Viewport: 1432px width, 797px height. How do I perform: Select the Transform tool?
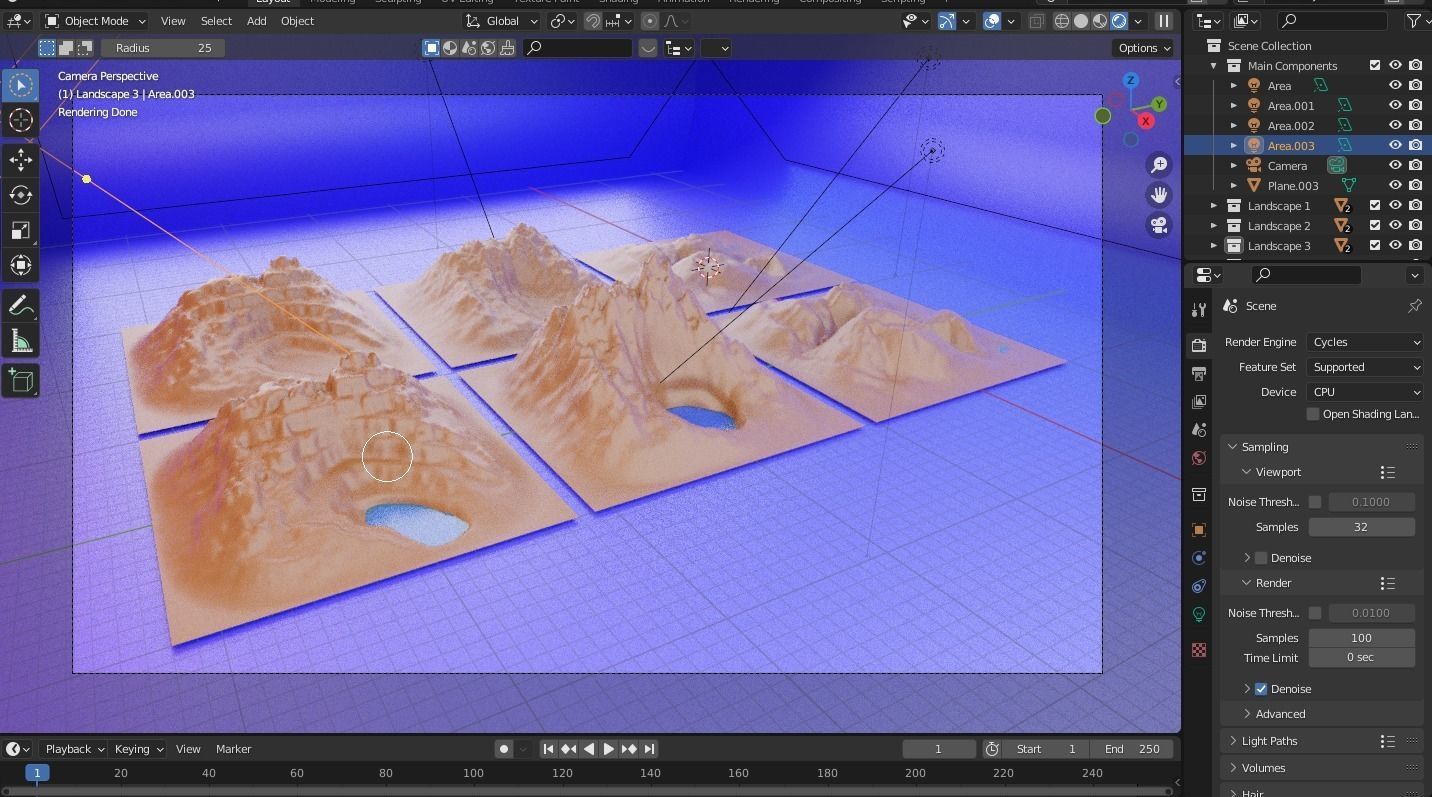[x=21, y=265]
